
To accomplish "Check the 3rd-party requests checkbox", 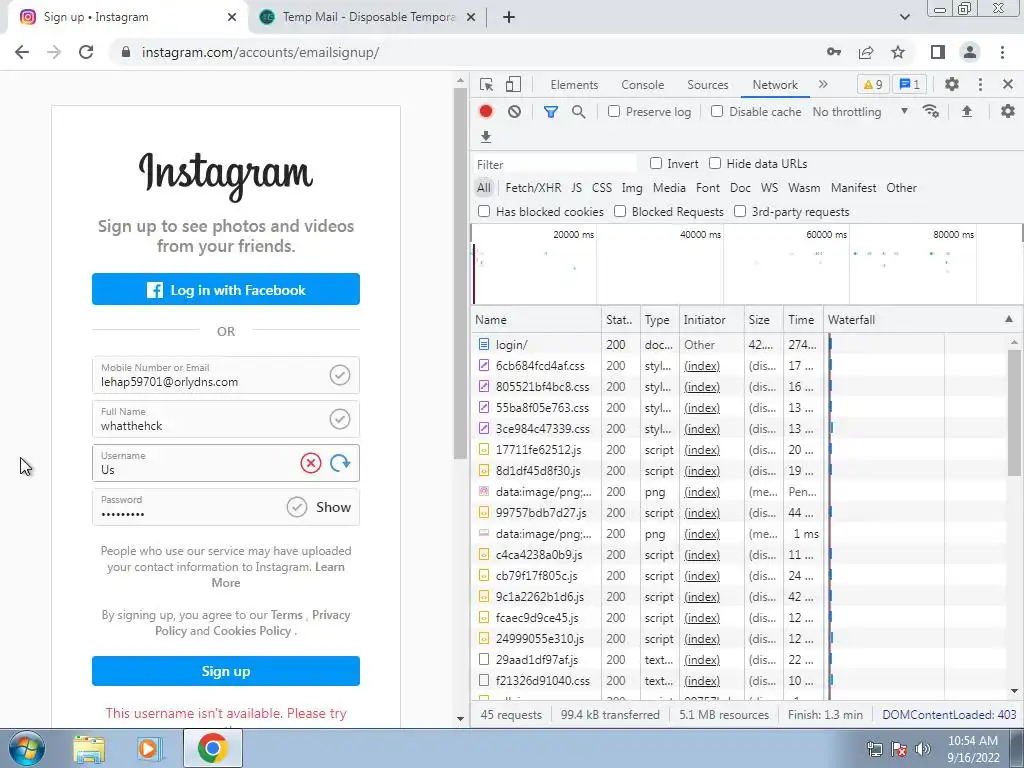I will pos(740,211).
